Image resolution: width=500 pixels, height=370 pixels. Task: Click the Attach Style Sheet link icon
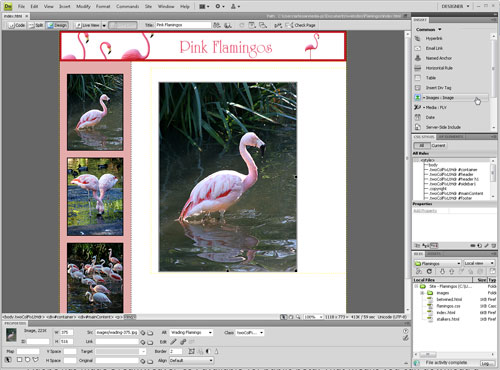pyautogui.click(x=473, y=246)
